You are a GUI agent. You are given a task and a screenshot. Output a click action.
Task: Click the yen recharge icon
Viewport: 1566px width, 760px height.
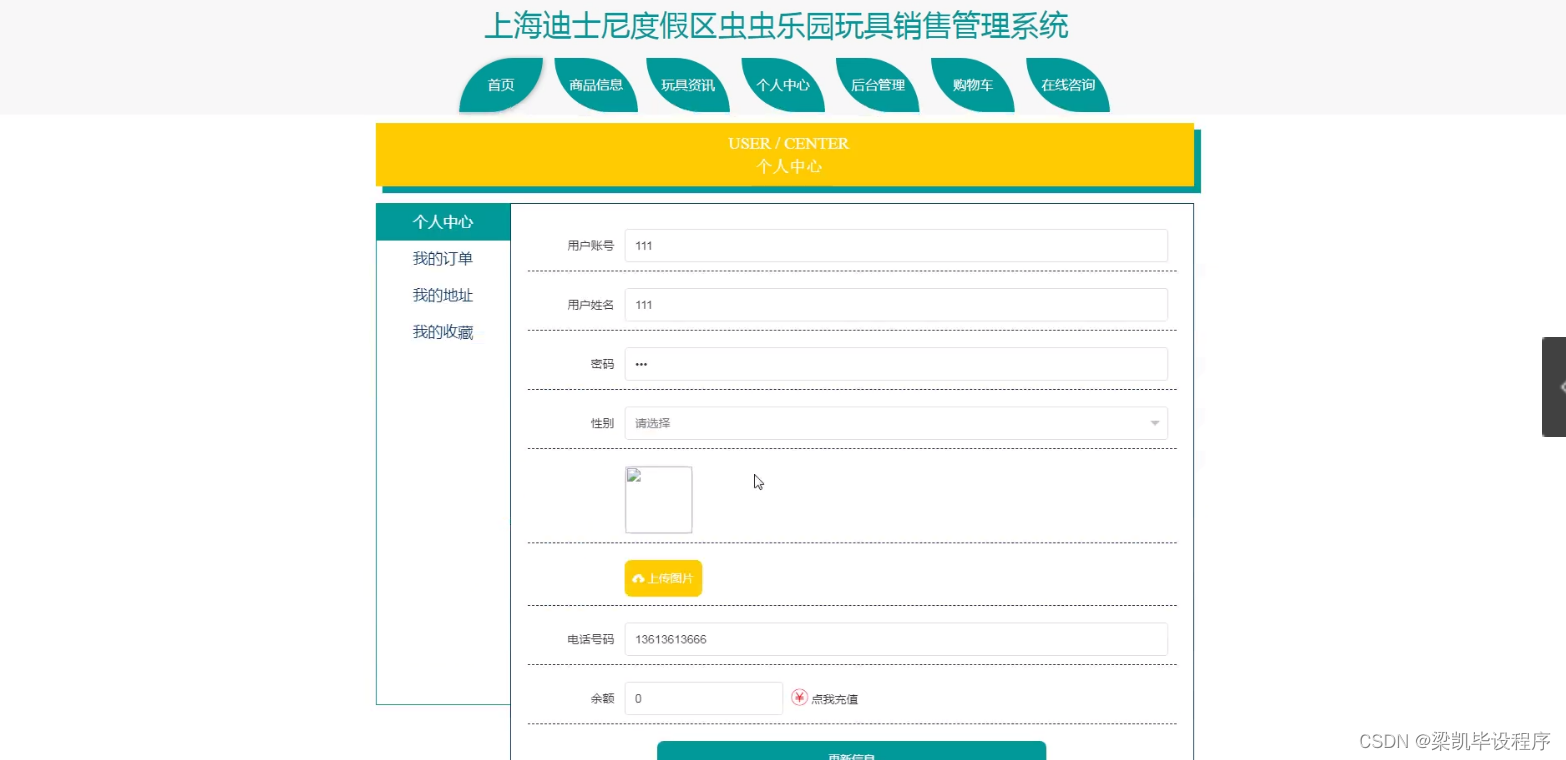799,697
